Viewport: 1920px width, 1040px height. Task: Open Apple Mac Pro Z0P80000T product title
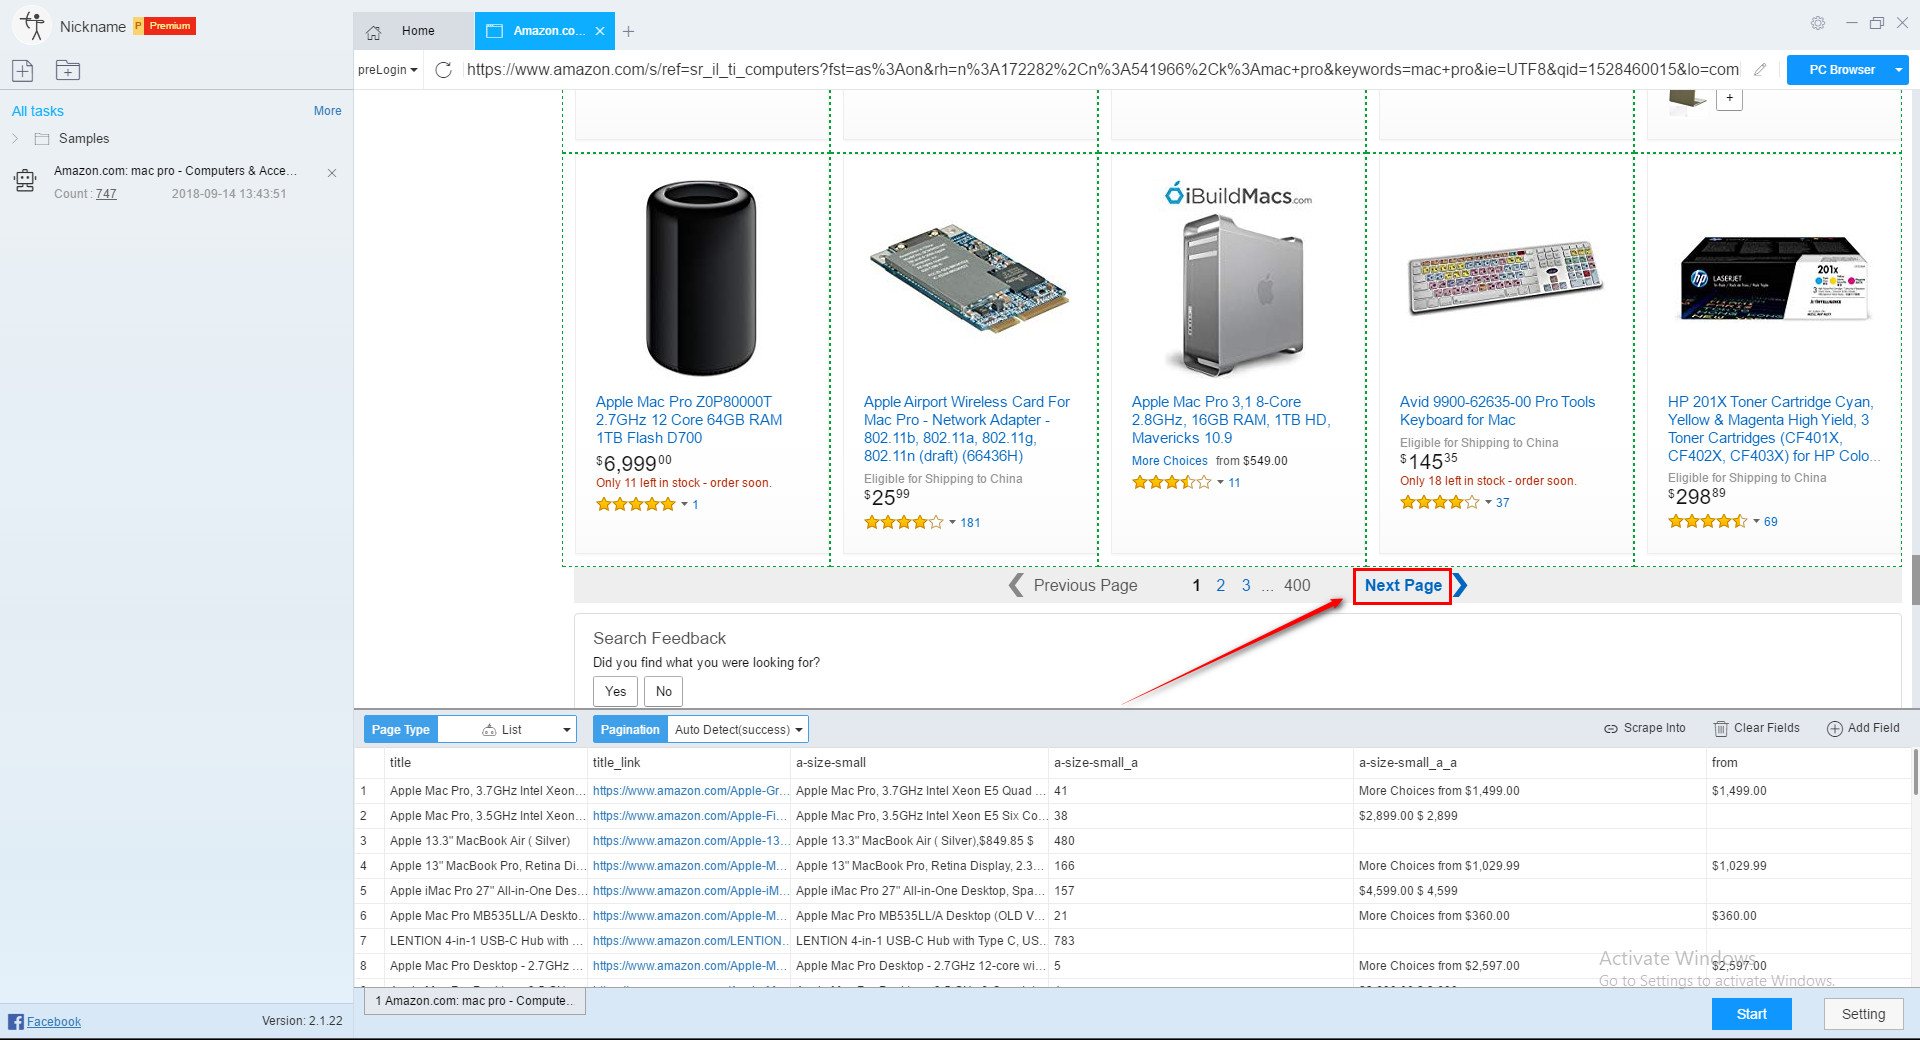689,420
